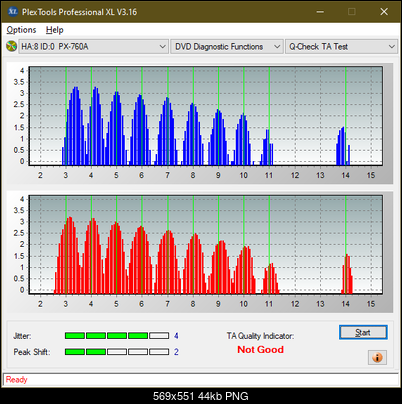
Task: Open the orange info button
Action: (377, 358)
